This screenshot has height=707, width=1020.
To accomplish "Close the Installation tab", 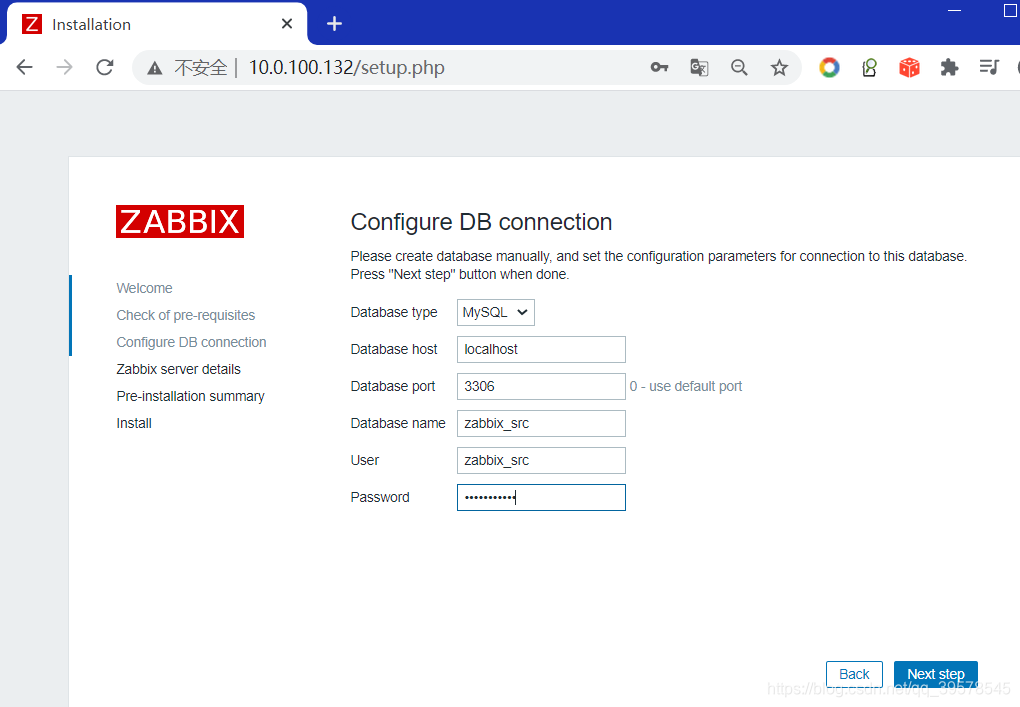I will 287,24.
